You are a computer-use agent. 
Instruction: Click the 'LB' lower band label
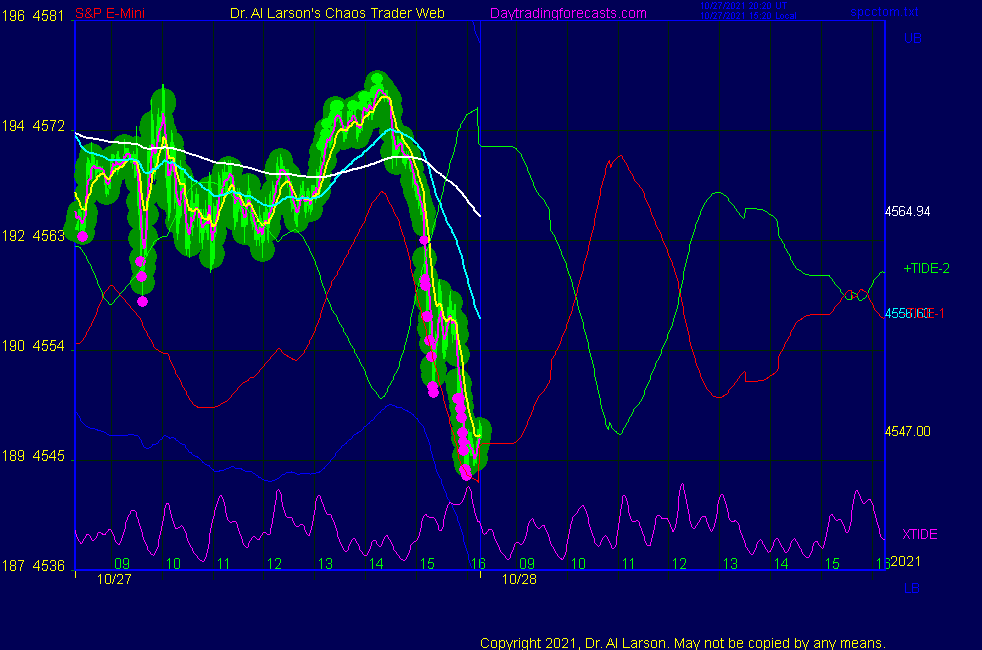(912, 588)
